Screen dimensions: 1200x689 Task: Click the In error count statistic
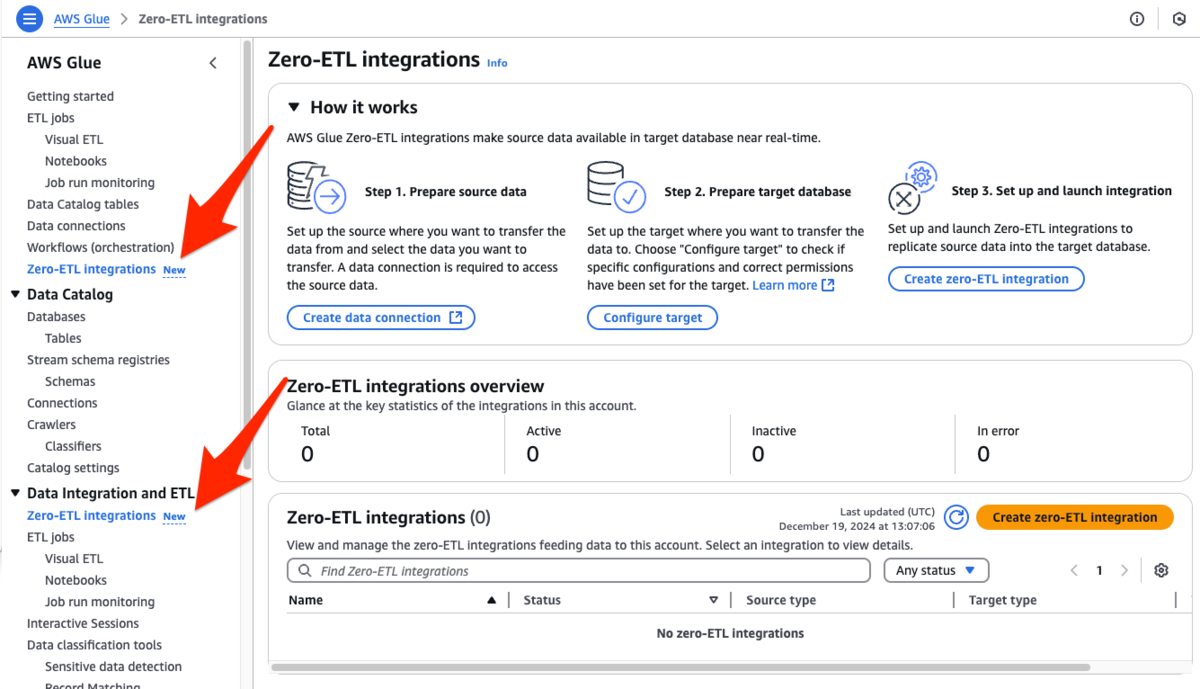tap(983, 454)
